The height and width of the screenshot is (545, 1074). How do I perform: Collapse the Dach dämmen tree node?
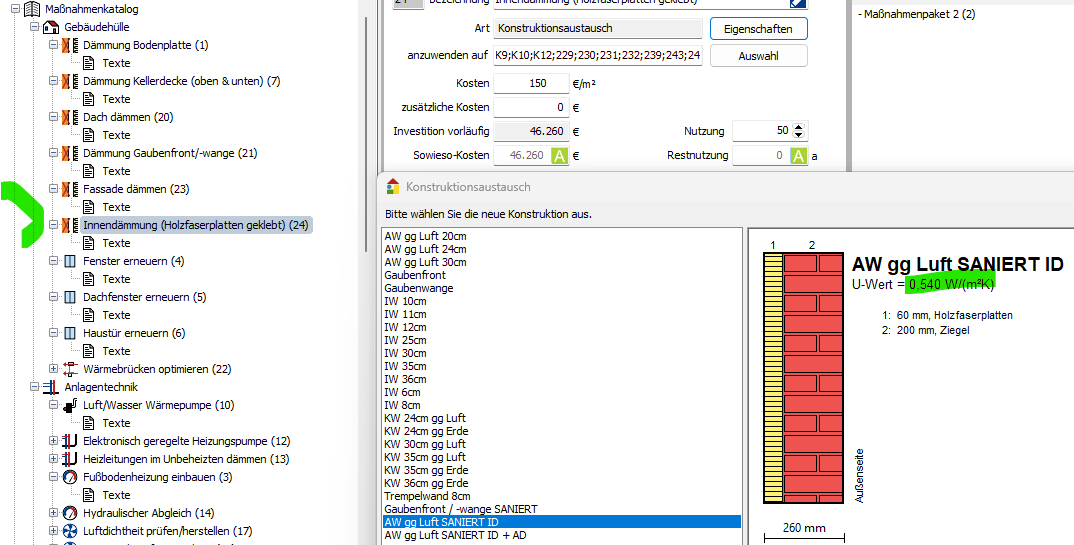(x=53, y=117)
